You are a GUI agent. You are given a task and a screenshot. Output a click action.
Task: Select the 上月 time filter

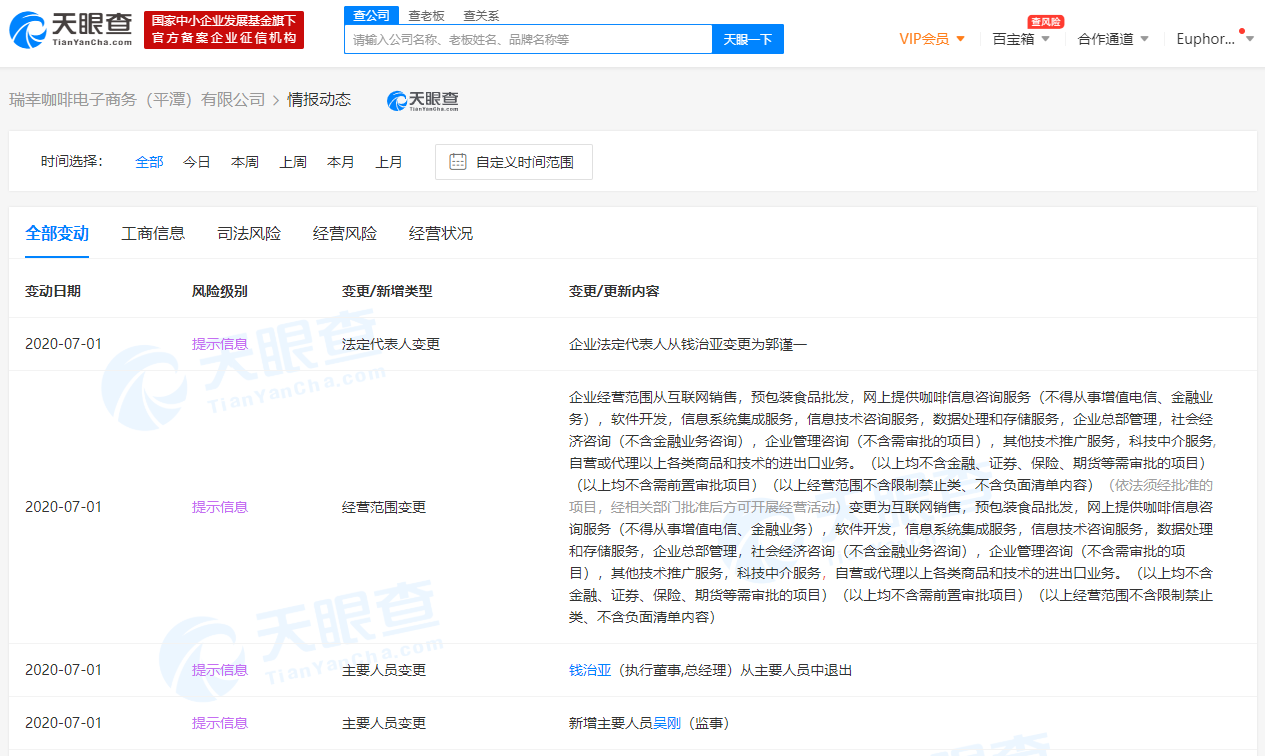point(389,162)
